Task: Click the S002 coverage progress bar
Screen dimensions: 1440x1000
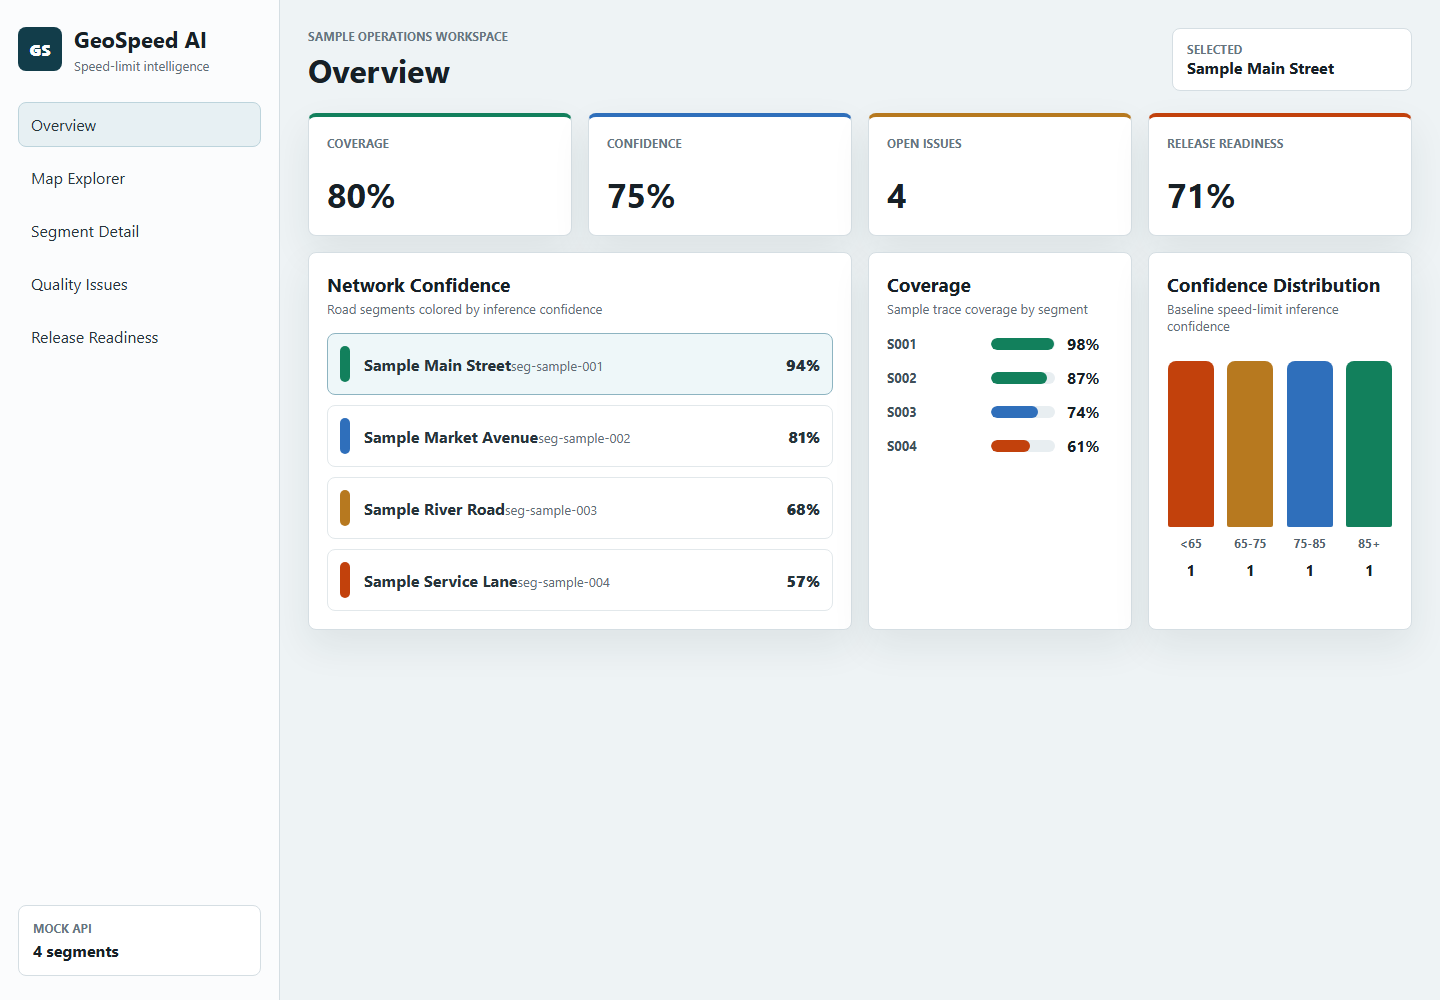Action: click(x=1023, y=378)
